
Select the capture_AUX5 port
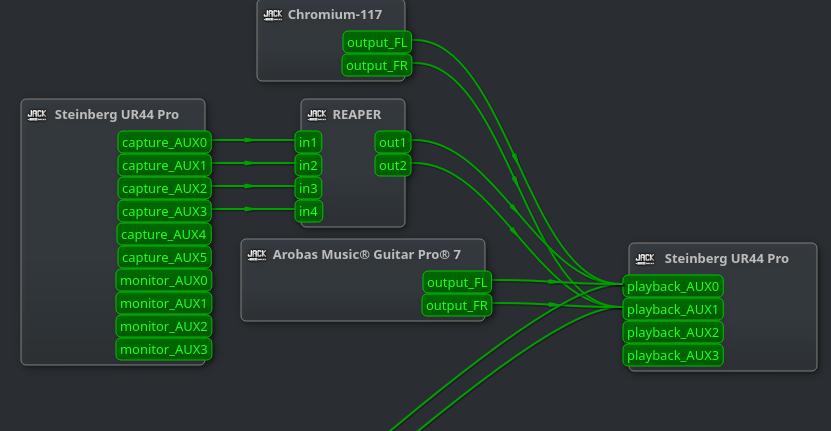click(164, 258)
